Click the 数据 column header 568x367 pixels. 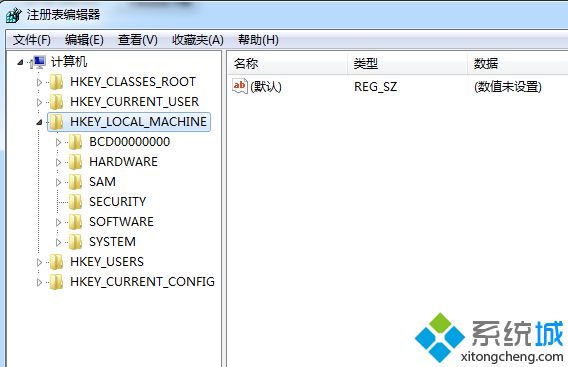(x=518, y=64)
